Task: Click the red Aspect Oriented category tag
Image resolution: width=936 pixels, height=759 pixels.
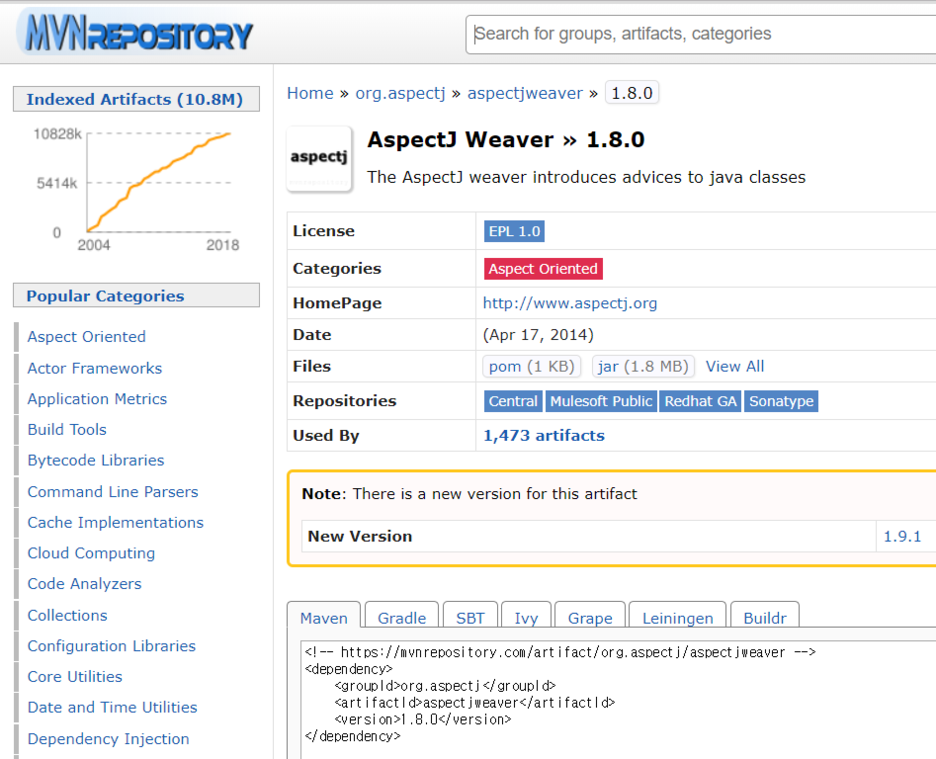Action: tap(543, 269)
